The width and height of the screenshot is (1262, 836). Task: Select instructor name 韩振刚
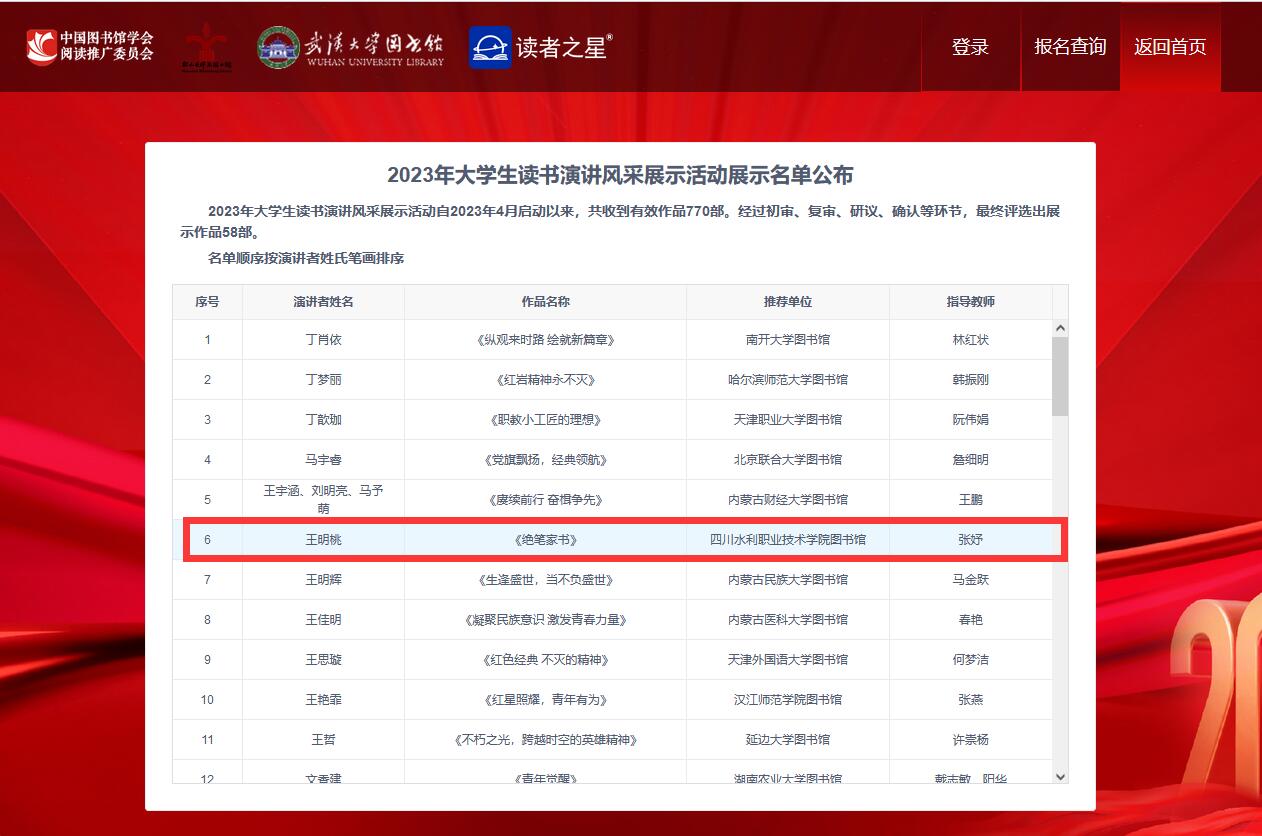tap(971, 380)
